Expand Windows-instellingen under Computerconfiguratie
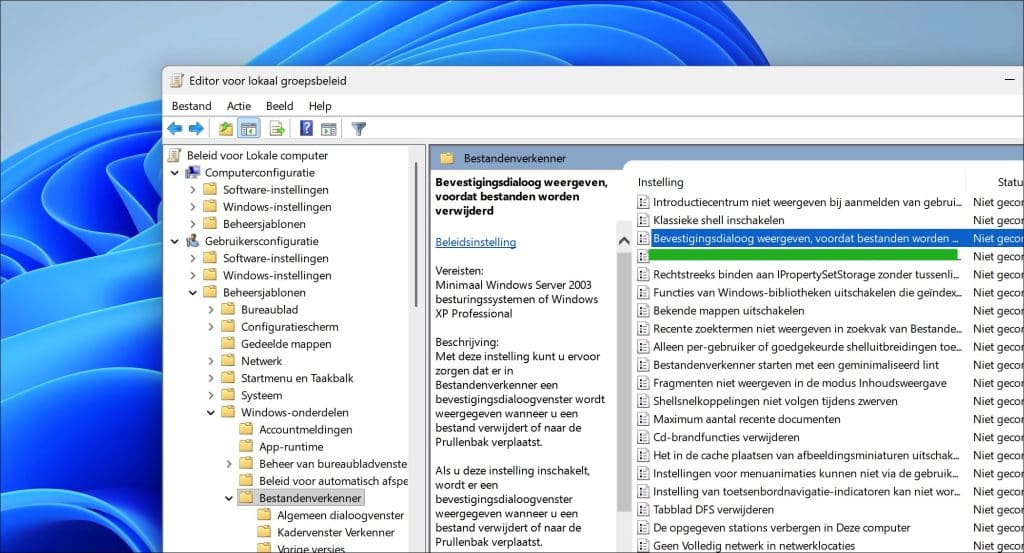Image resolution: width=1024 pixels, height=553 pixels. pos(193,207)
